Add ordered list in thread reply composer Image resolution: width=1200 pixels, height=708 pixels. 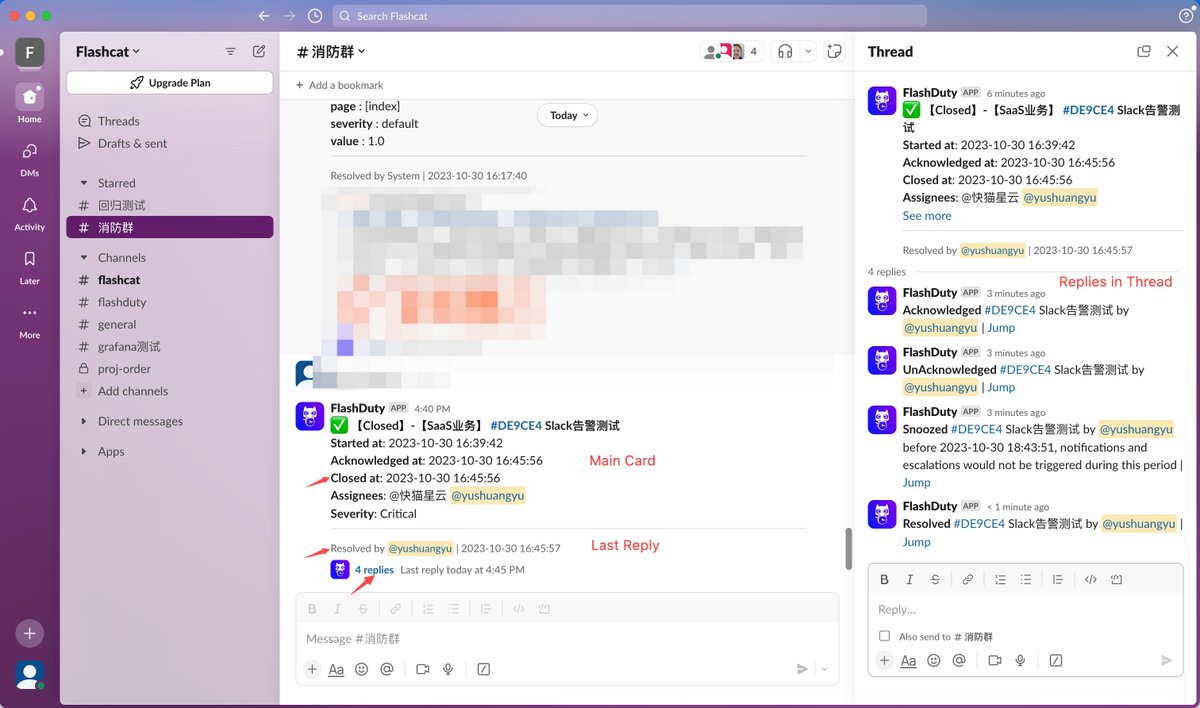tap(998, 579)
